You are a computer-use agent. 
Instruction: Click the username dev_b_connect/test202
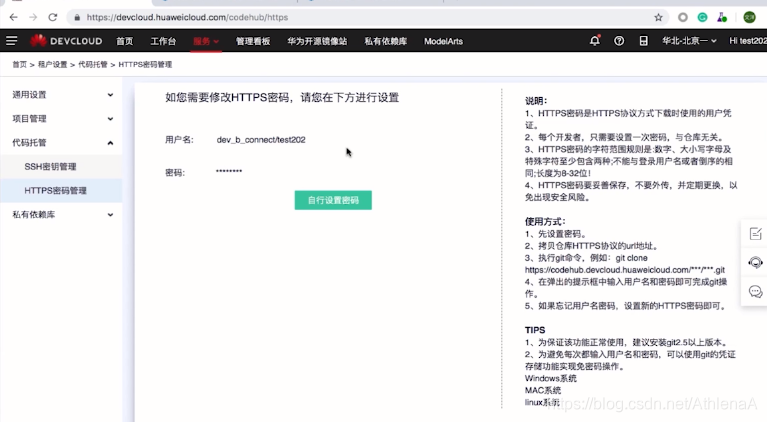[261, 140]
